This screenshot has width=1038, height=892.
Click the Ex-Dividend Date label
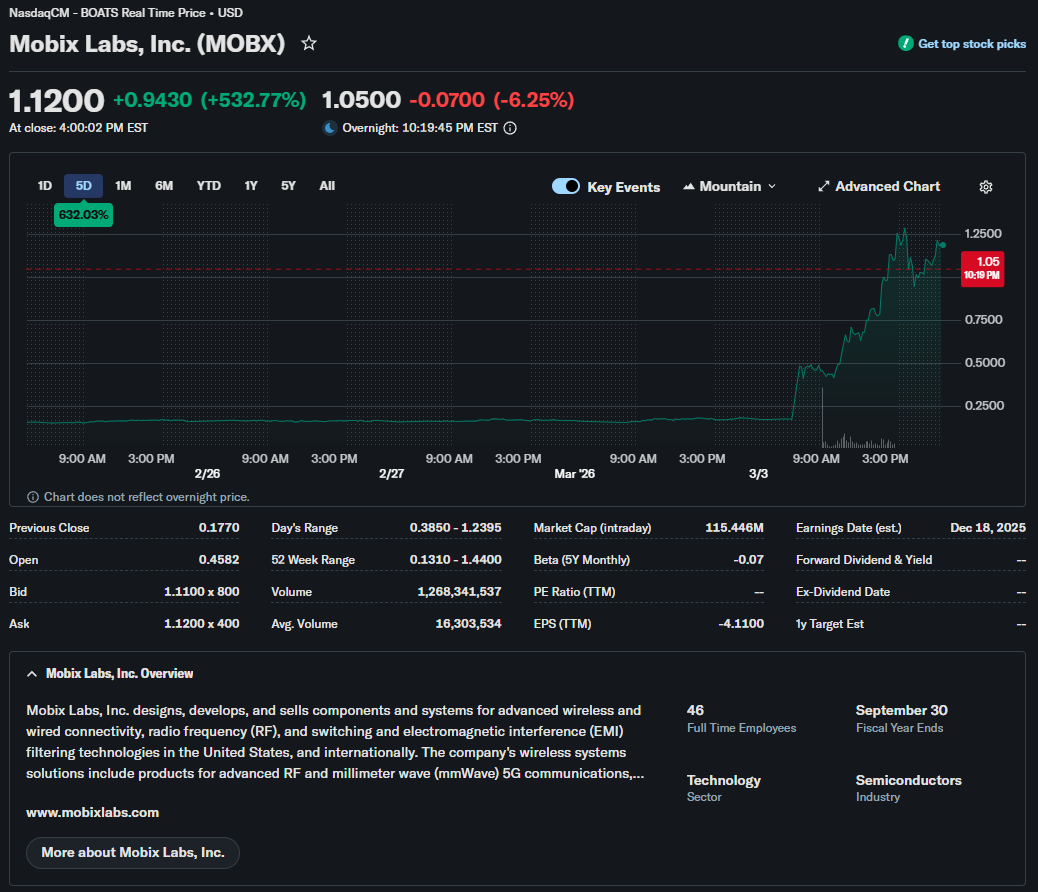(x=843, y=591)
